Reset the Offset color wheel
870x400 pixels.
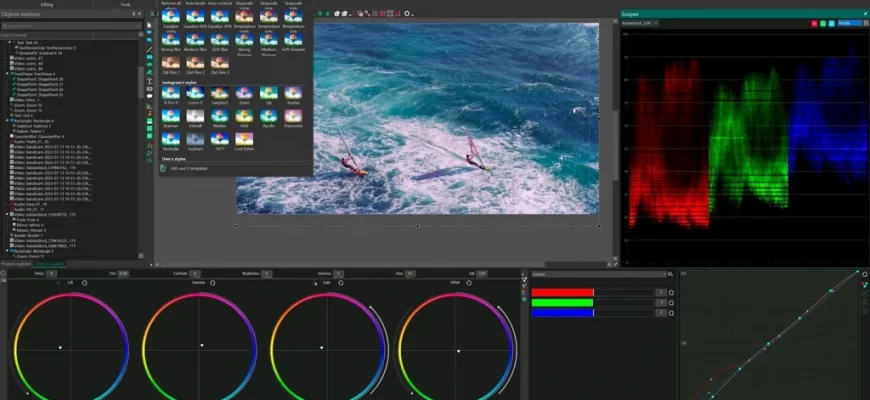[469, 282]
